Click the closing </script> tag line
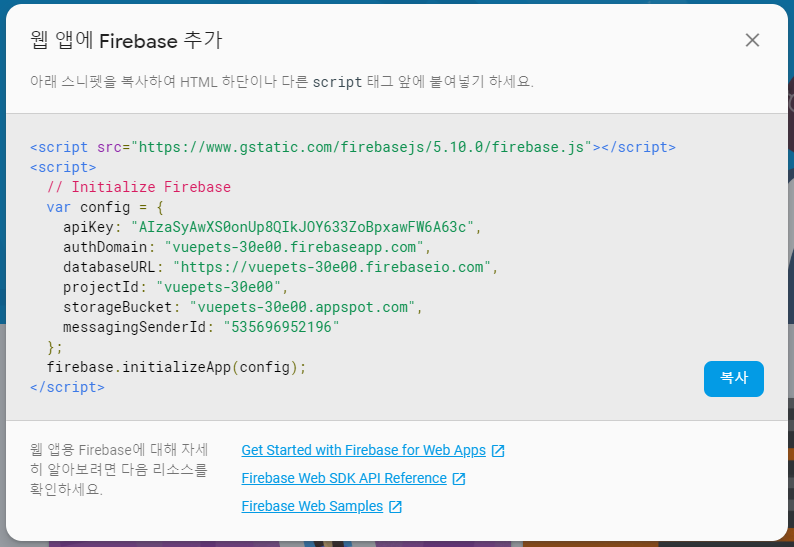This screenshot has height=547, width=794. pyautogui.click(x=67, y=387)
